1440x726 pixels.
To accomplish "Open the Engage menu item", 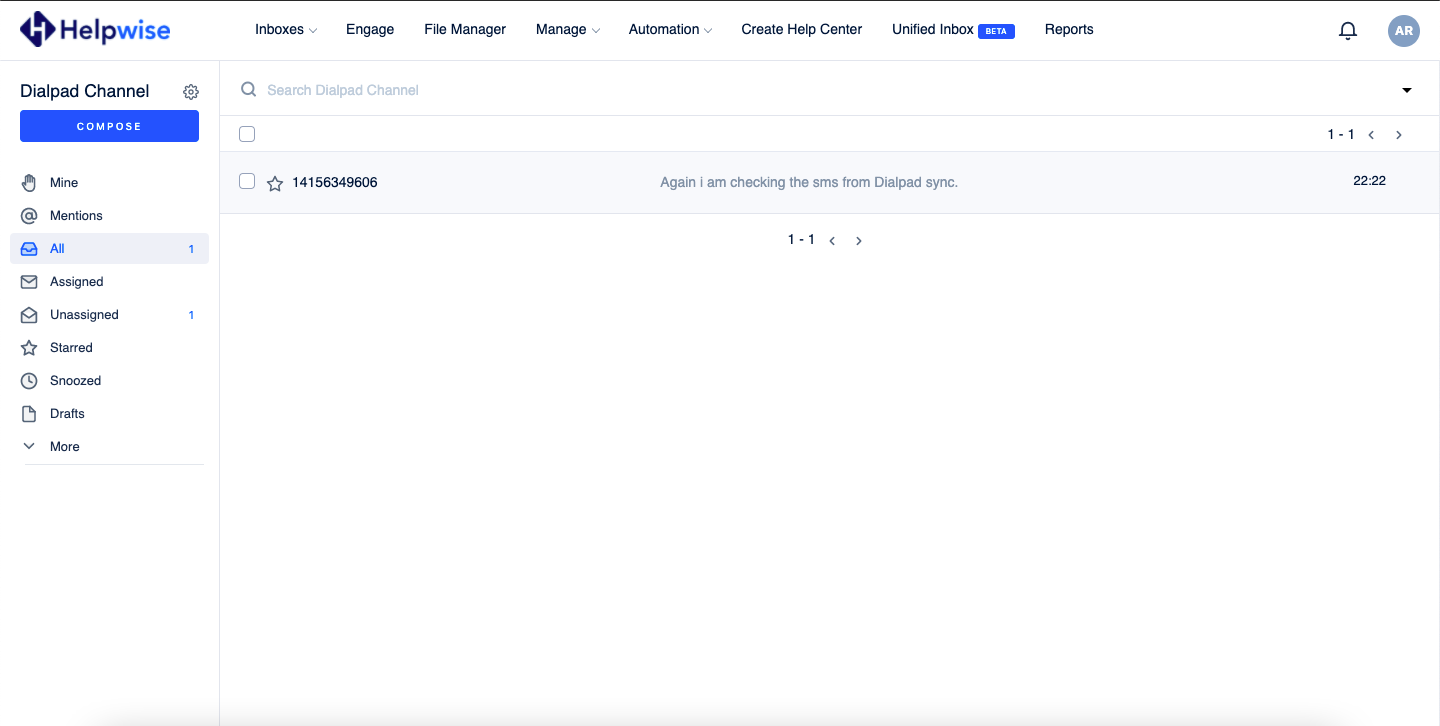I will point(370,30).
